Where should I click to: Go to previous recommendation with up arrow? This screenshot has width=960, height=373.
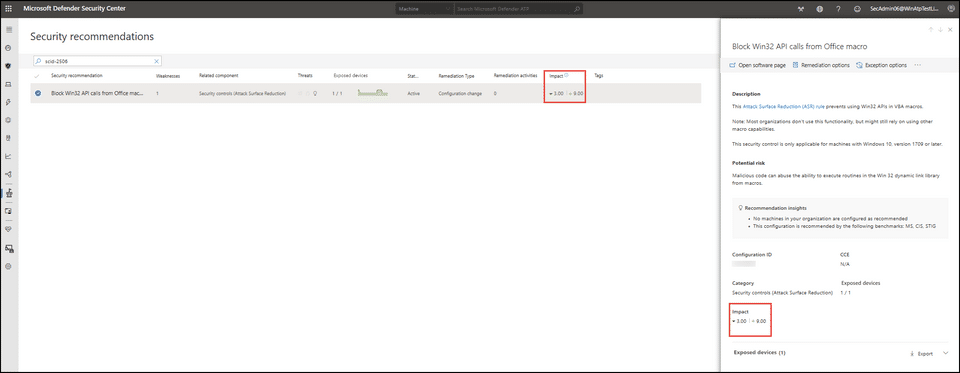[931, 29]
